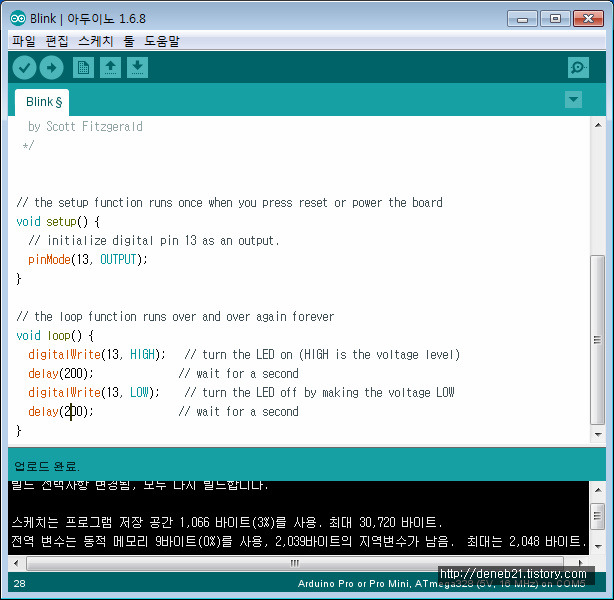Viewport: 614px width, 600px height.
Task: Select the Blink sketch tab
Action: coord(42,102)
